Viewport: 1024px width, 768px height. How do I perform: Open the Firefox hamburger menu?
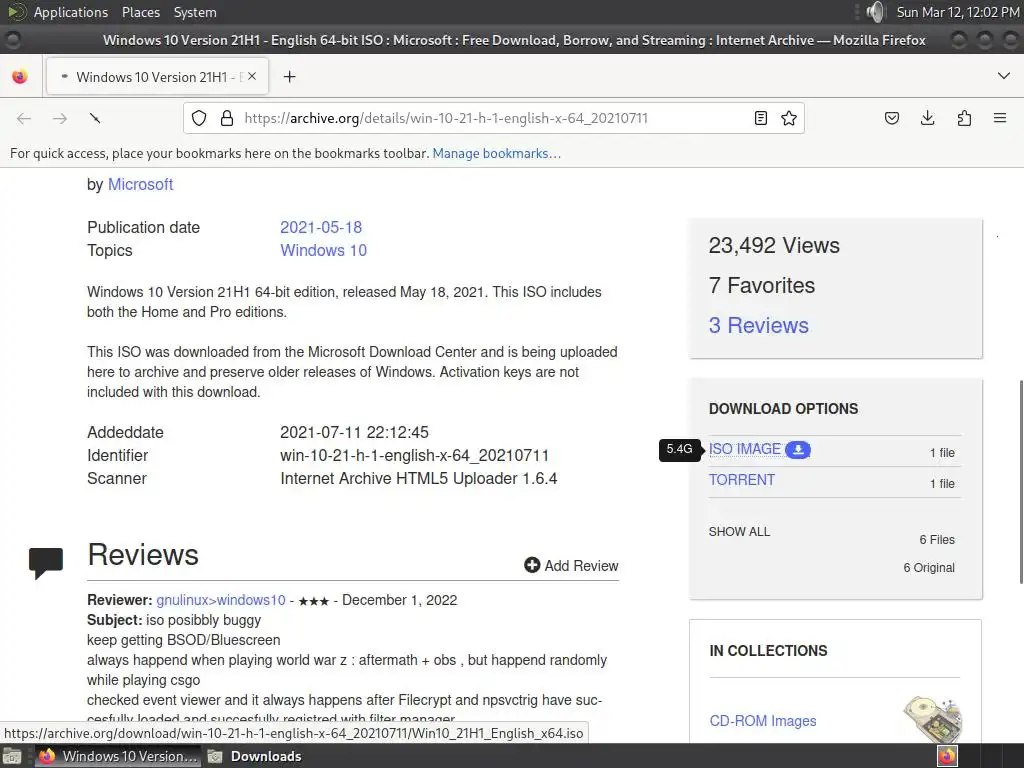(x=1000, y=118)
